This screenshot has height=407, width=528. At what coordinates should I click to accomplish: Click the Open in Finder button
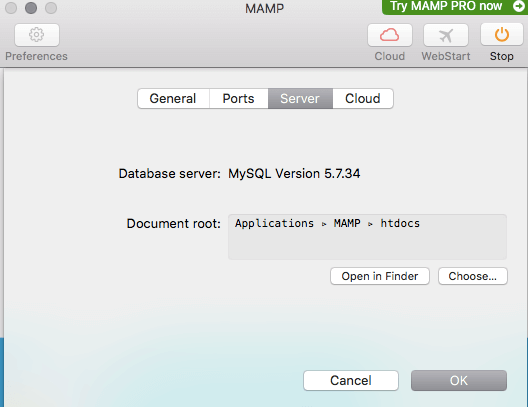pos(380,276)
